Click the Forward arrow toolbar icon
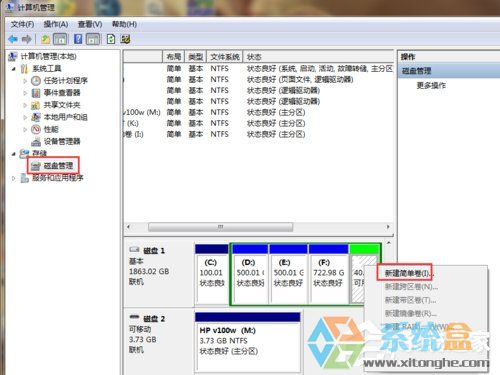500x375 pixels. (x=27, y=39)
